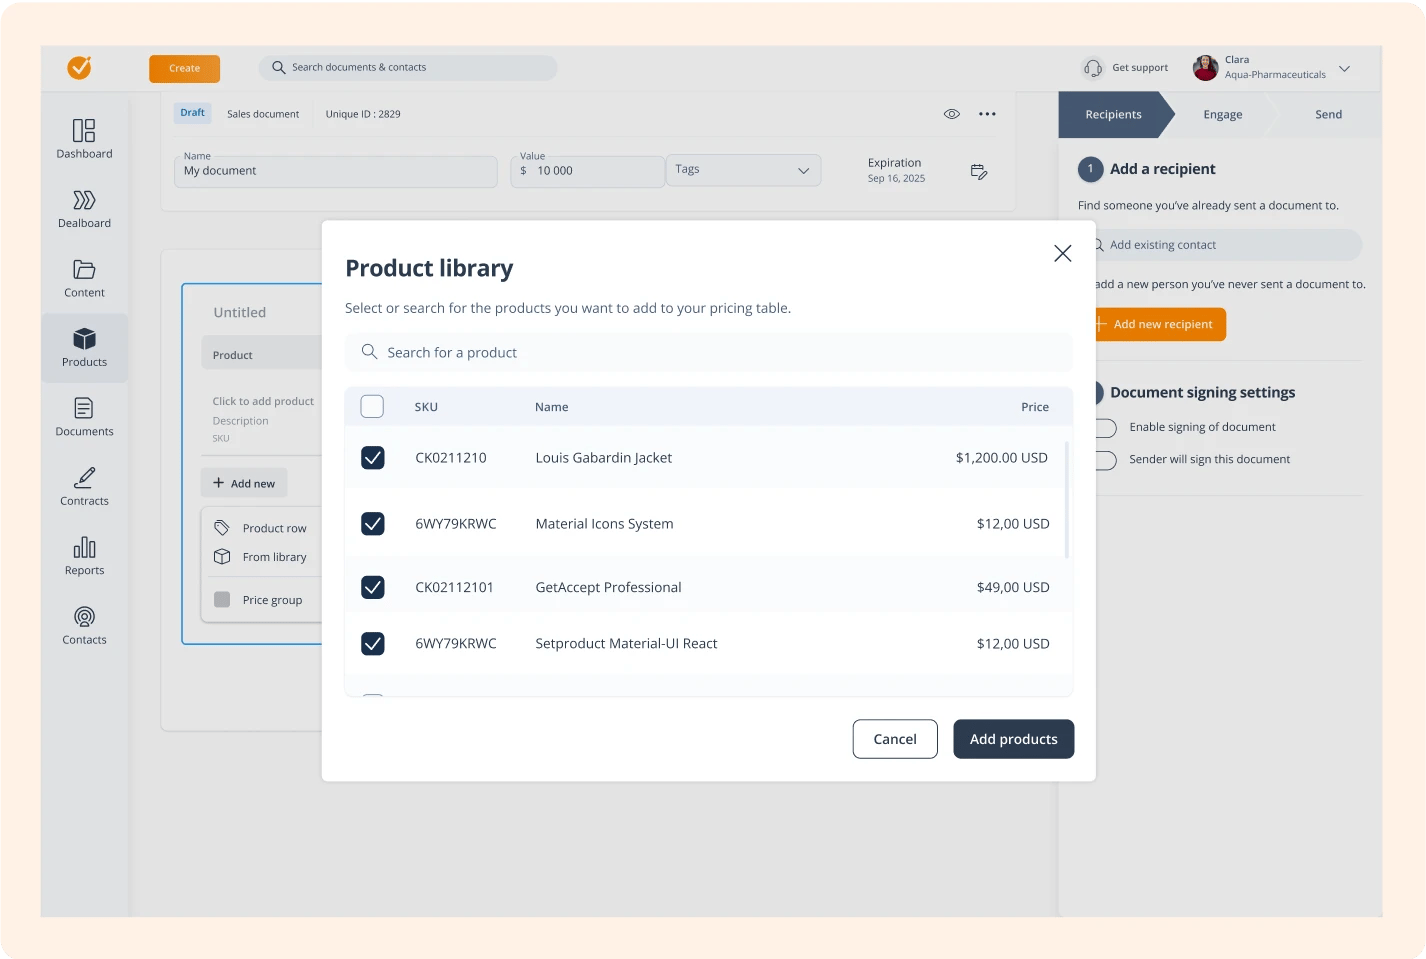This screenshot has width=1426, height=959.
Task: Click the Sep 16, 2025 expiration date
Action: pos(896,178)
